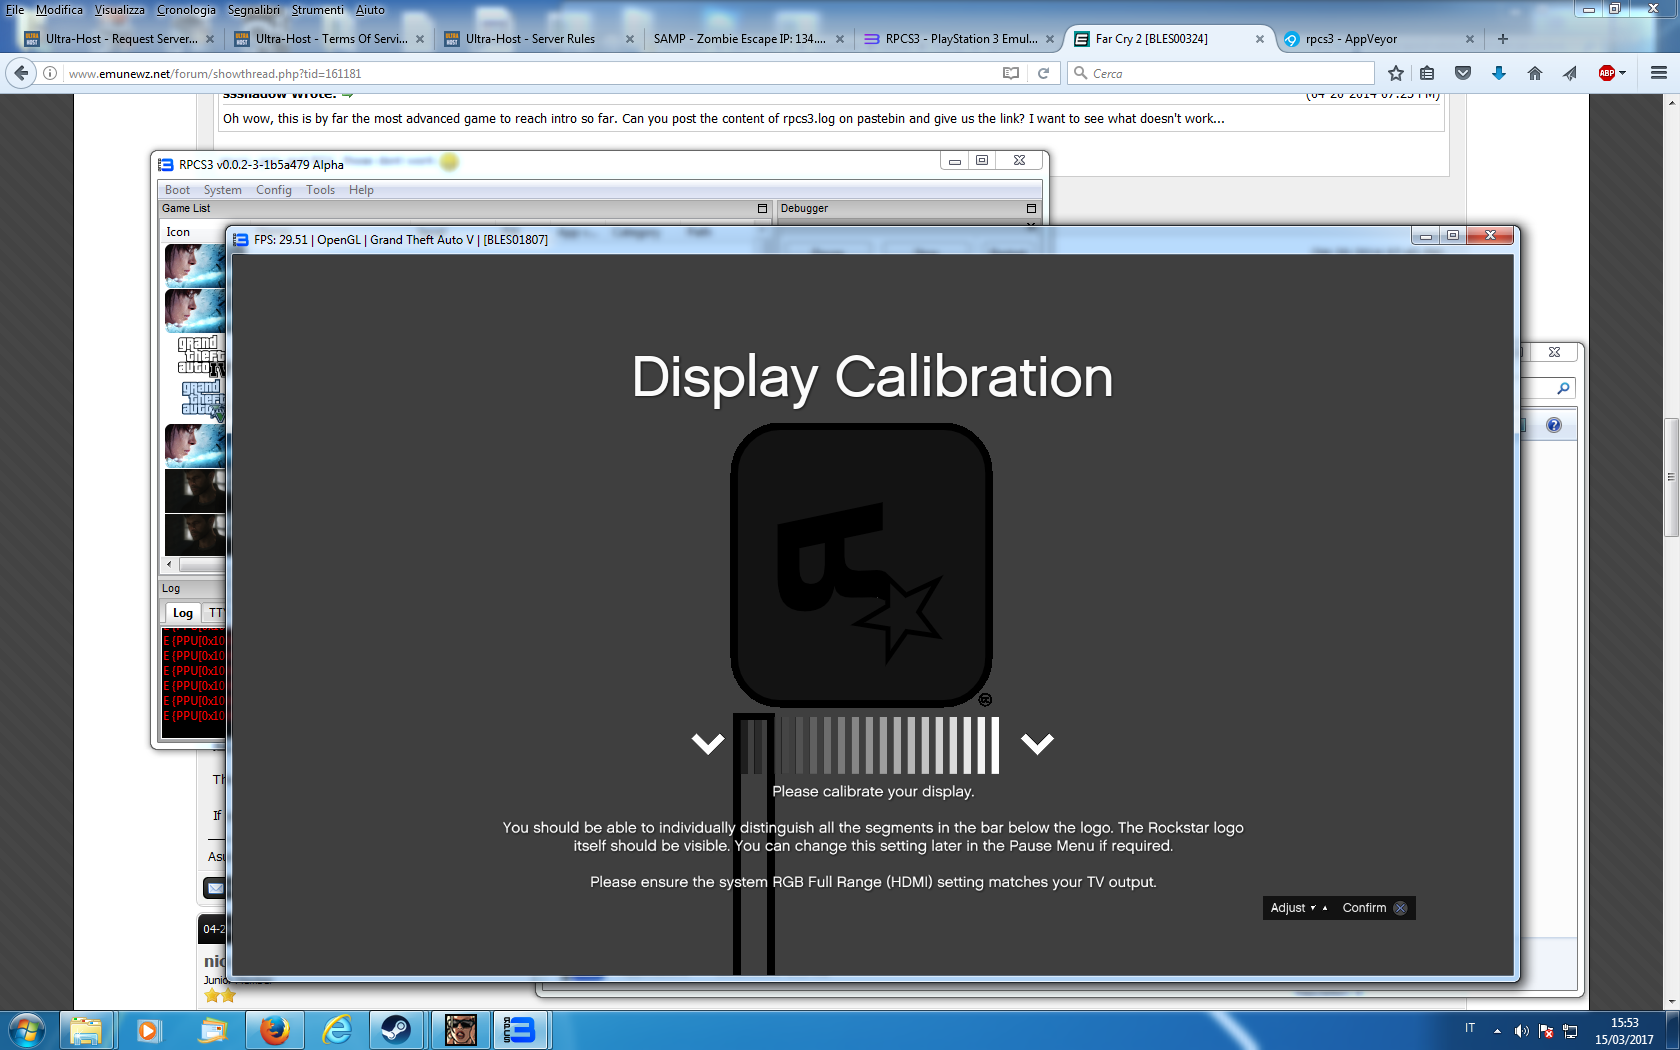This screenshot has height=1050, width=1680.
Task: Go back with the browser back arrow
Action: (x=22, y=73)
